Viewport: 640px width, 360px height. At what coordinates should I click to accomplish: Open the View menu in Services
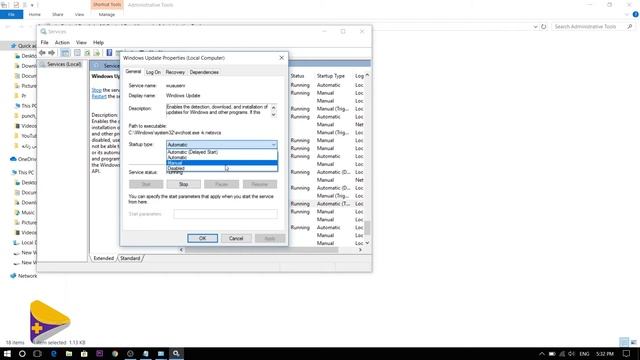click(81, 42)
